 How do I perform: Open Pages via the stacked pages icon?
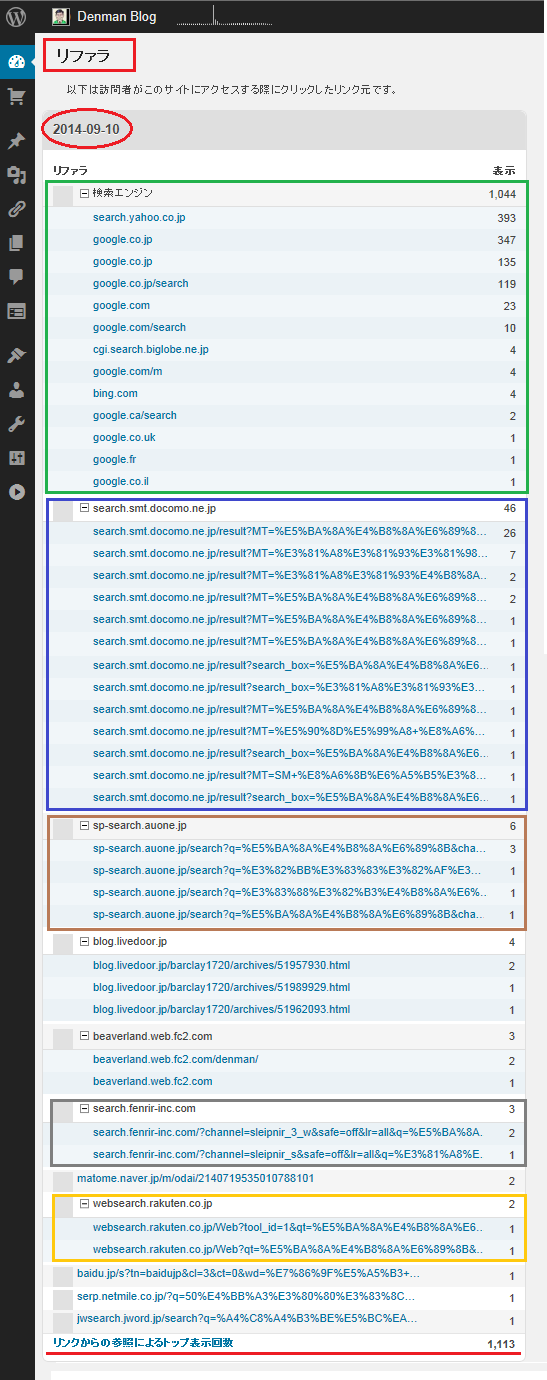tap(16, 243)
